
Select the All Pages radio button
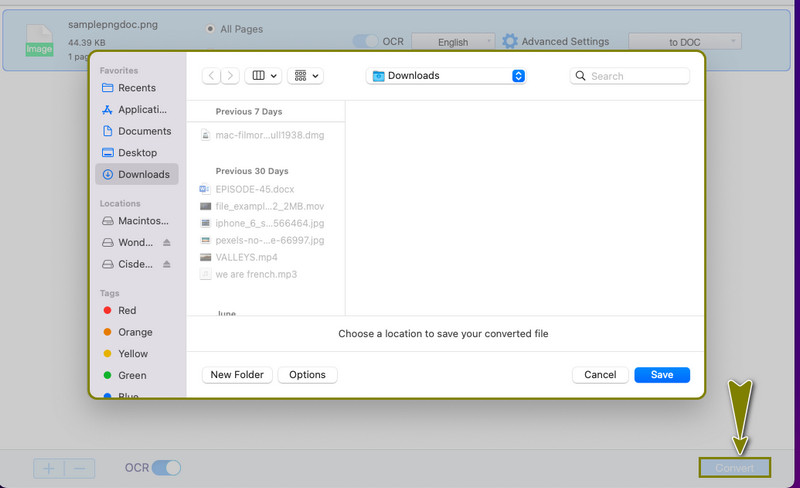(x=209, y=29)
